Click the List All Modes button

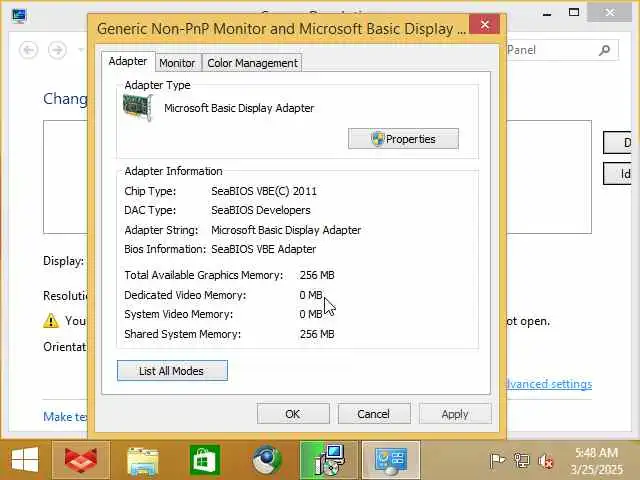click(172, 371)
